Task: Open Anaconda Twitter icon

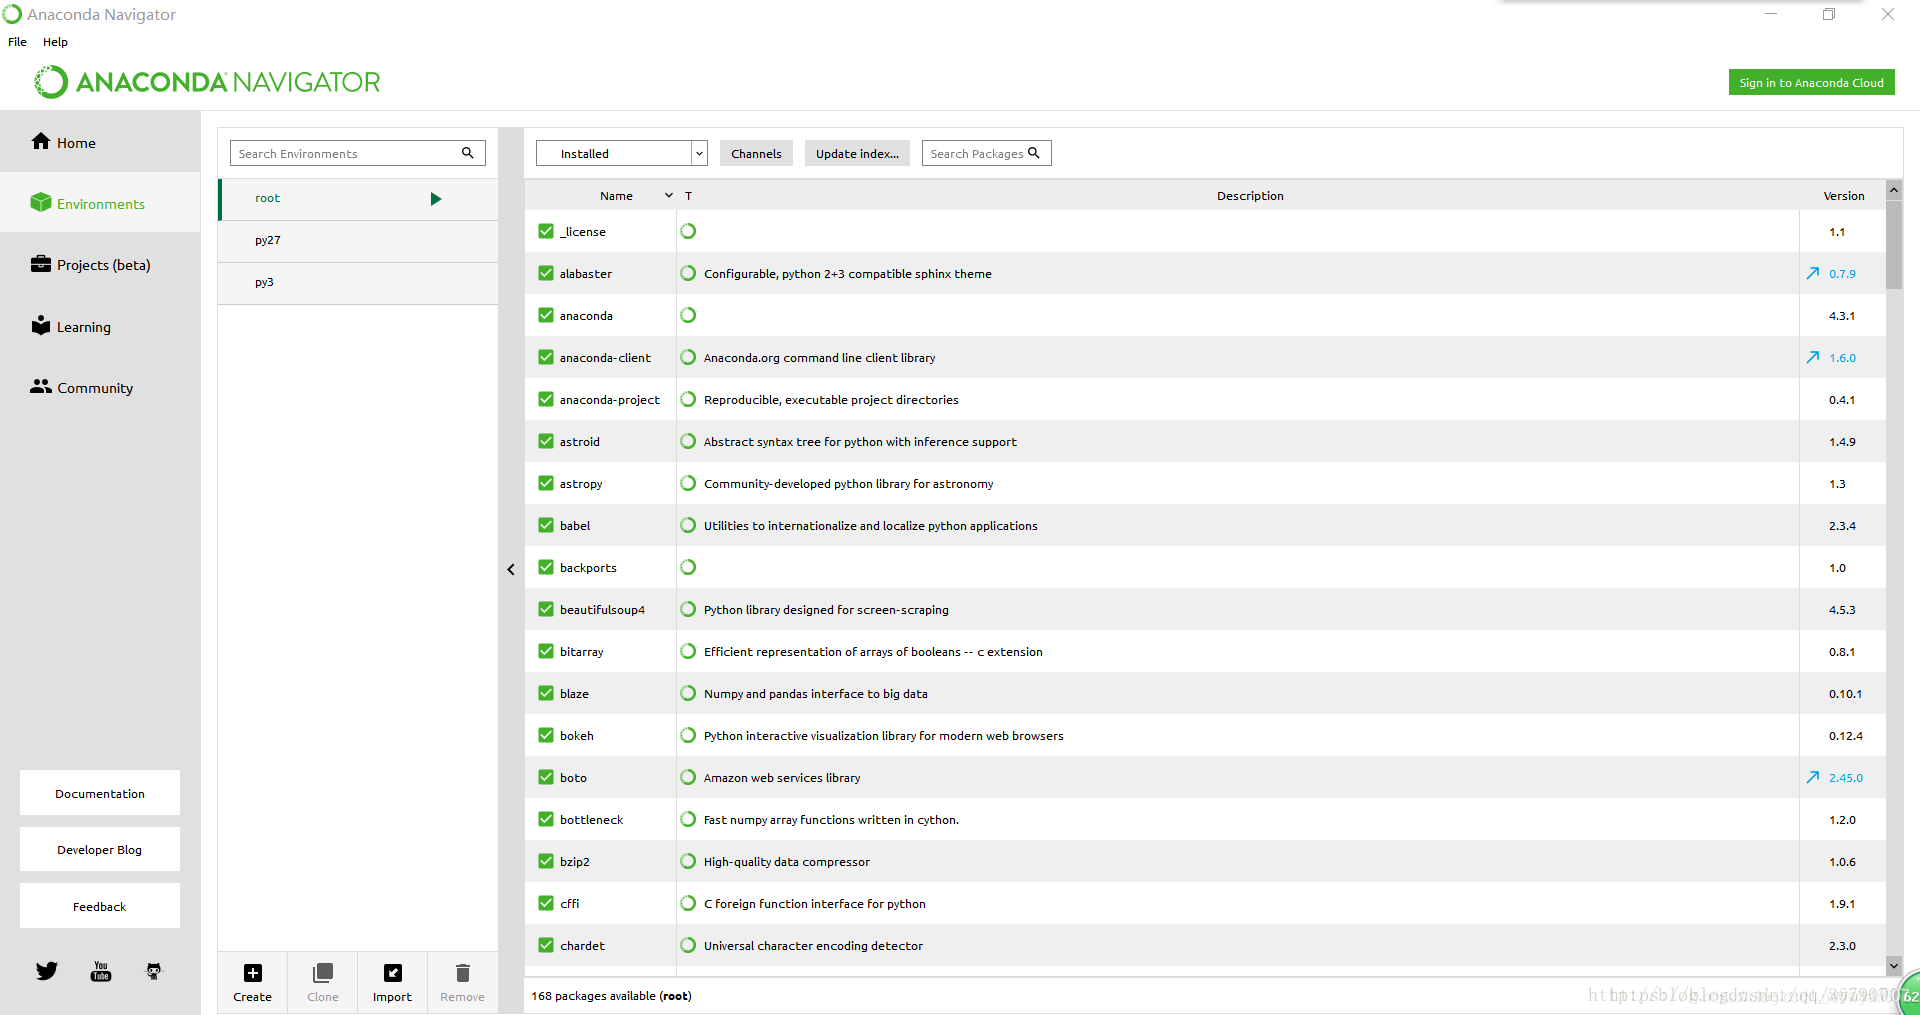Action: coord(47,971)
